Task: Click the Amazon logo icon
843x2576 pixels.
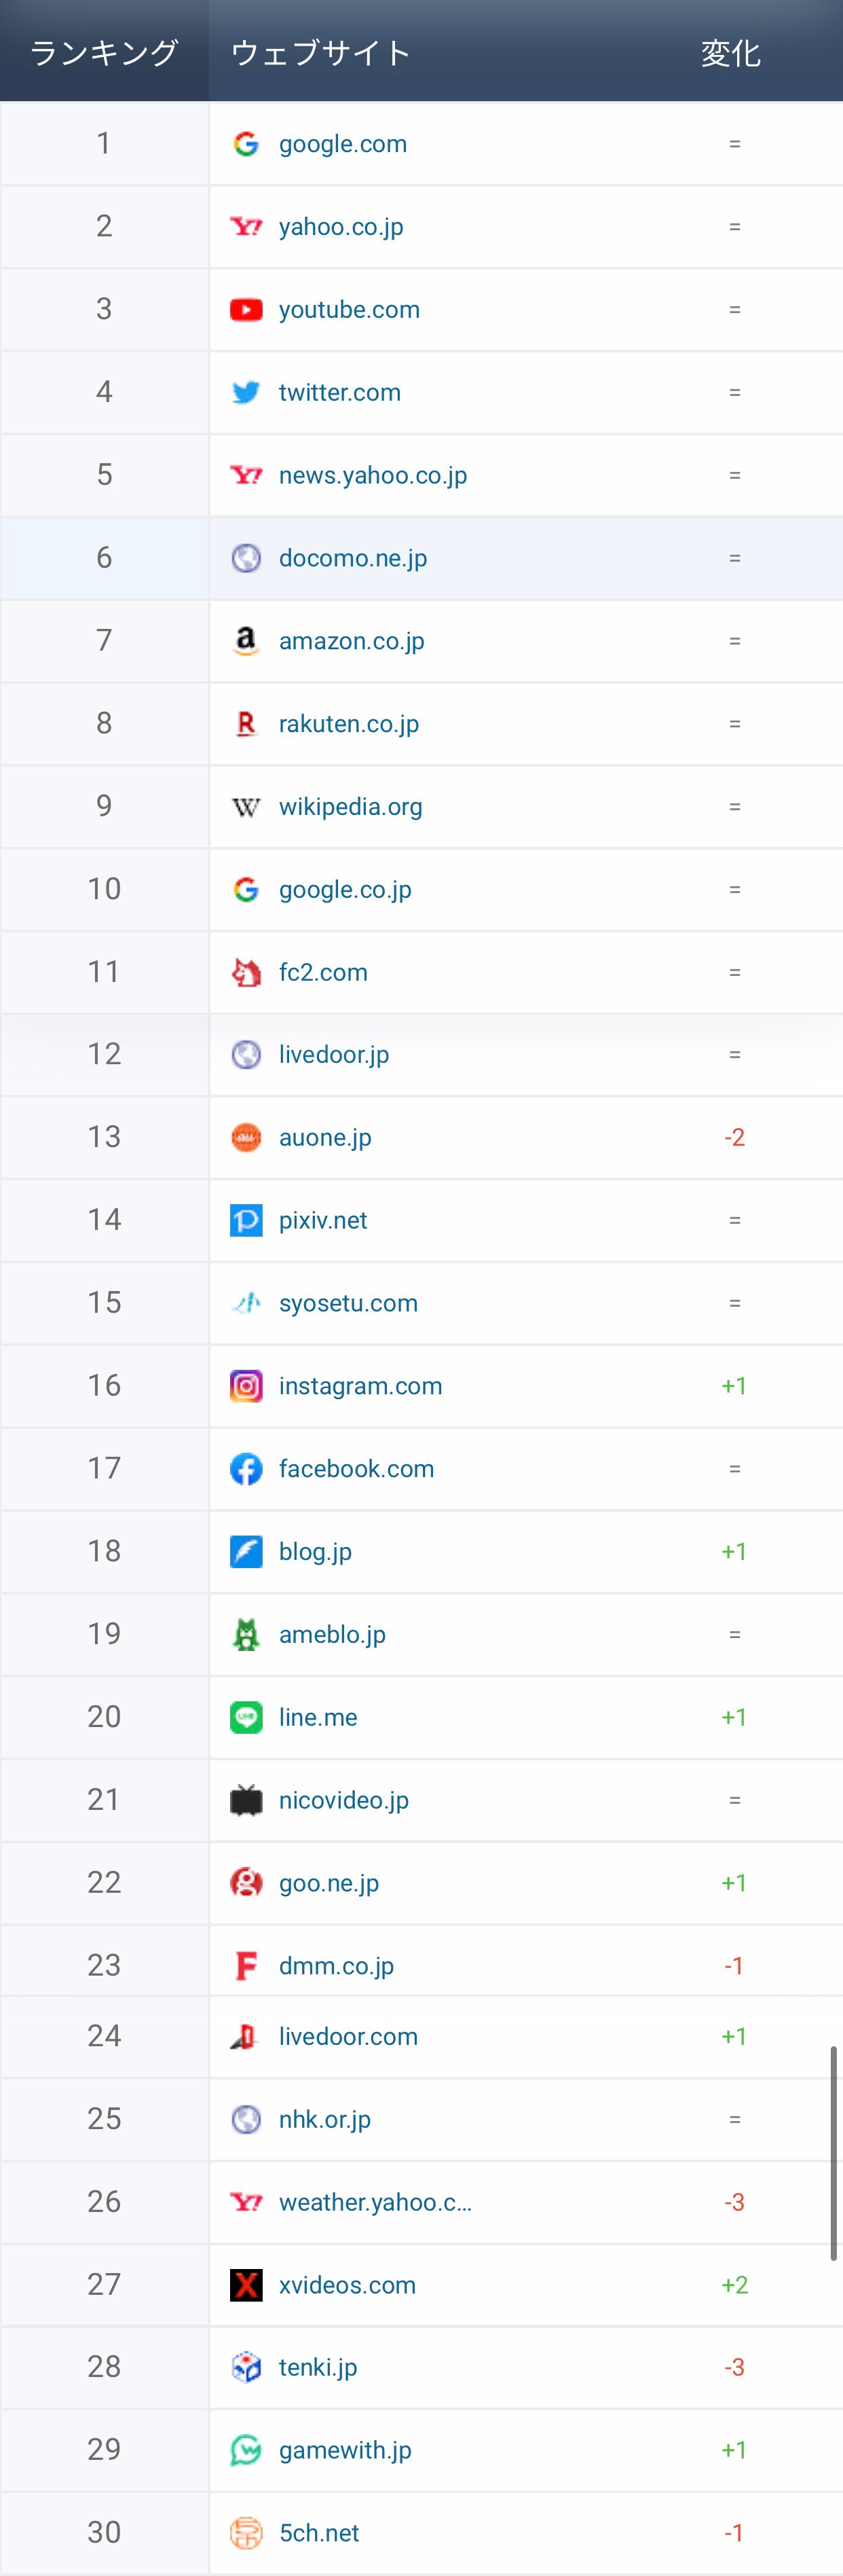Action: click(x=246, y=641)
